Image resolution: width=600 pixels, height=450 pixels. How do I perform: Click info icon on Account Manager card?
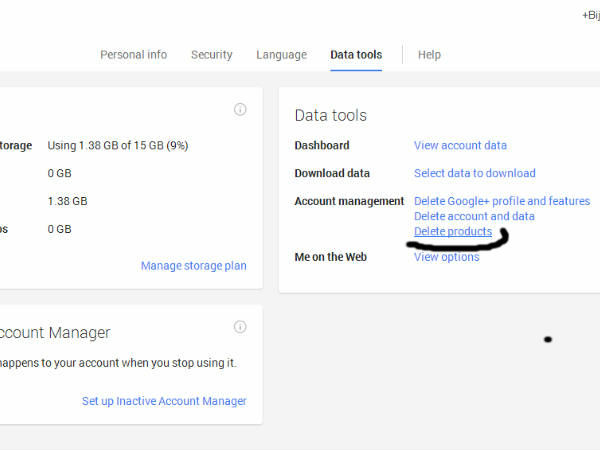click(x=240, y=327)
